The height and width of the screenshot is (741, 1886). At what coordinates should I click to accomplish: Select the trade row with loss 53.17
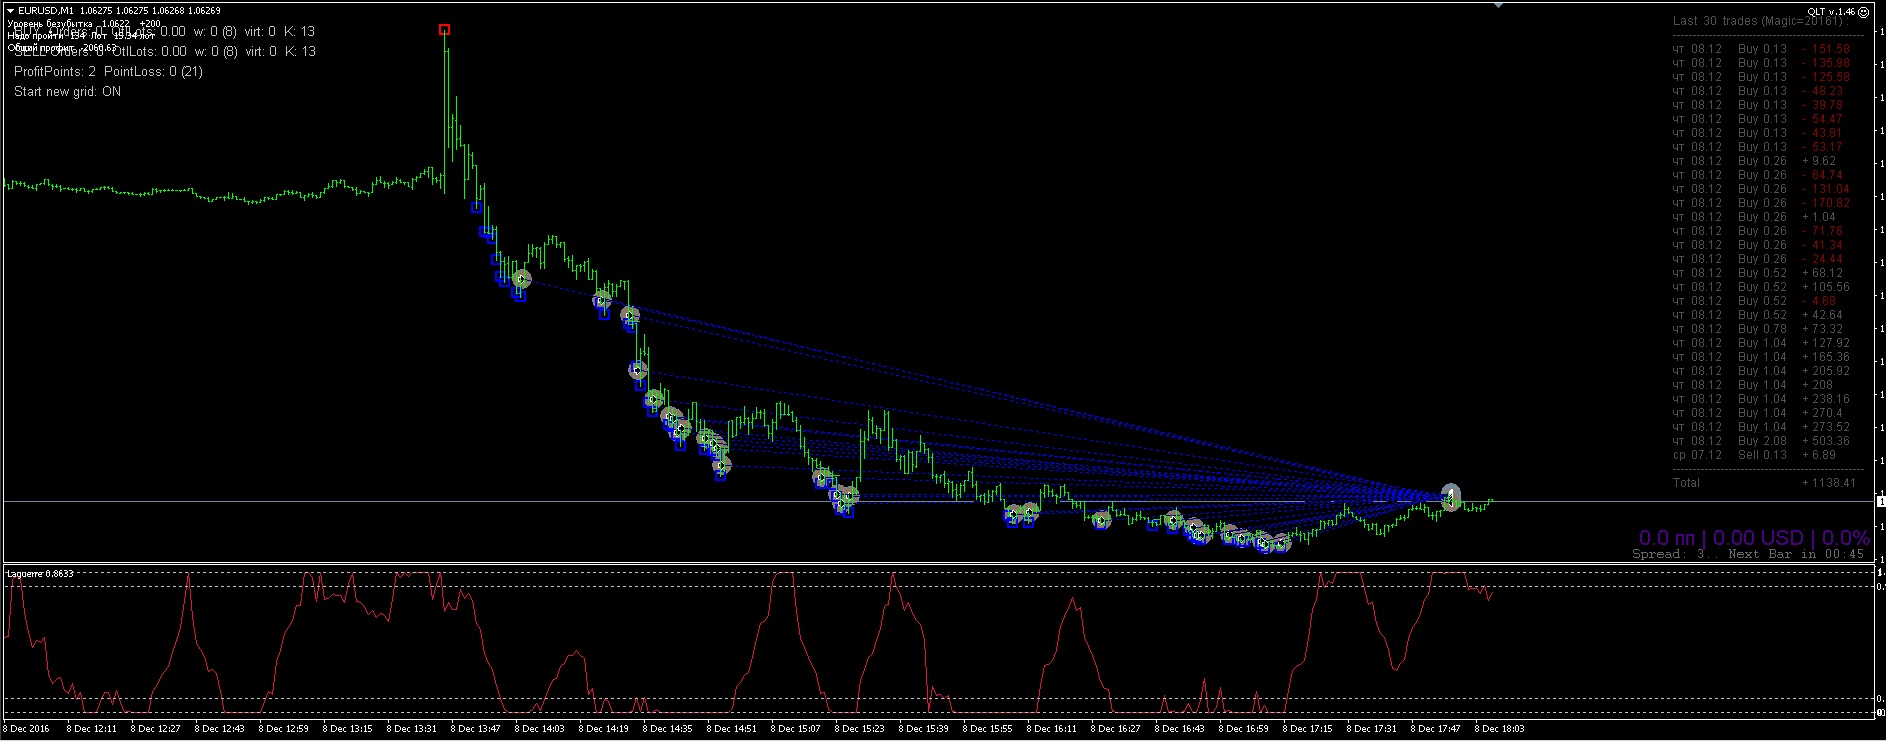click(1758, 147)
